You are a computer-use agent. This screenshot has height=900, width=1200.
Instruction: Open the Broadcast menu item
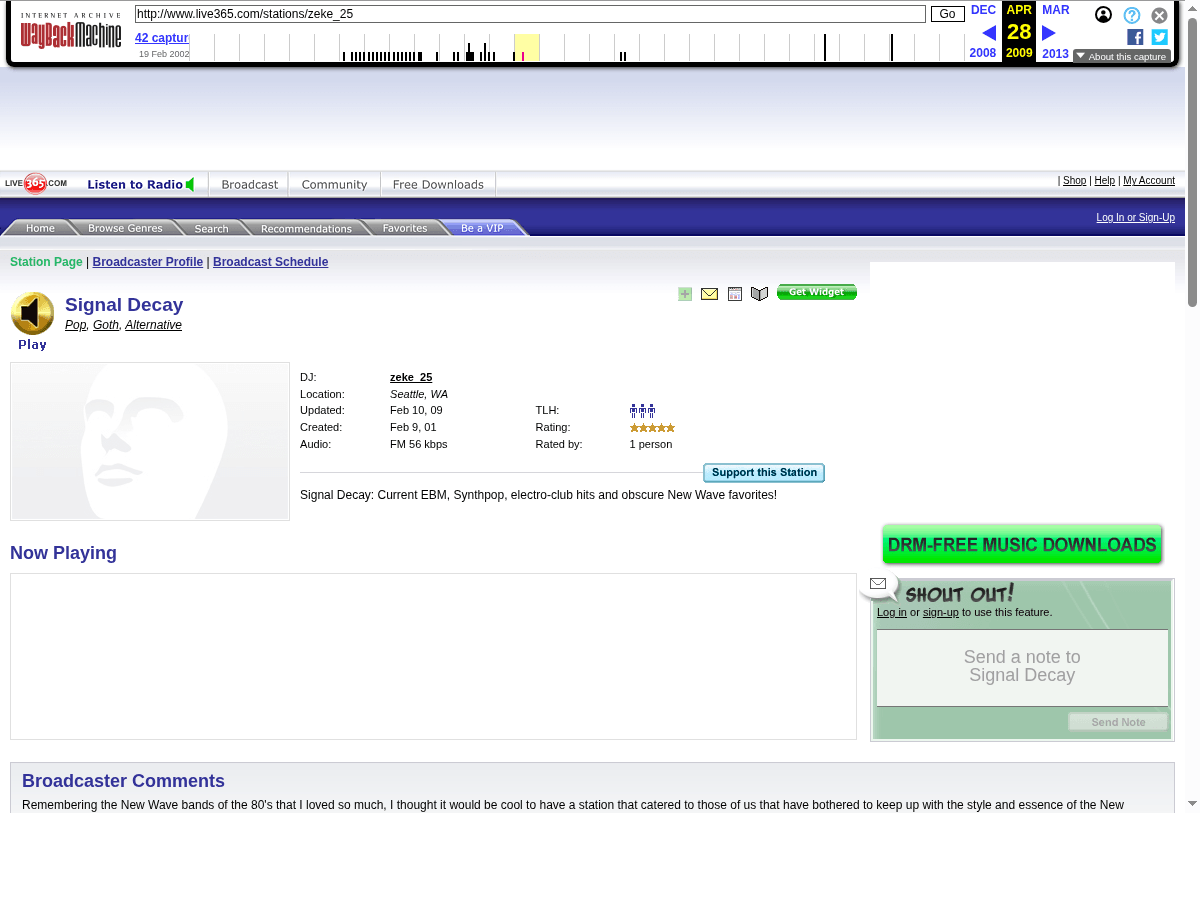[x=250, y=184]
